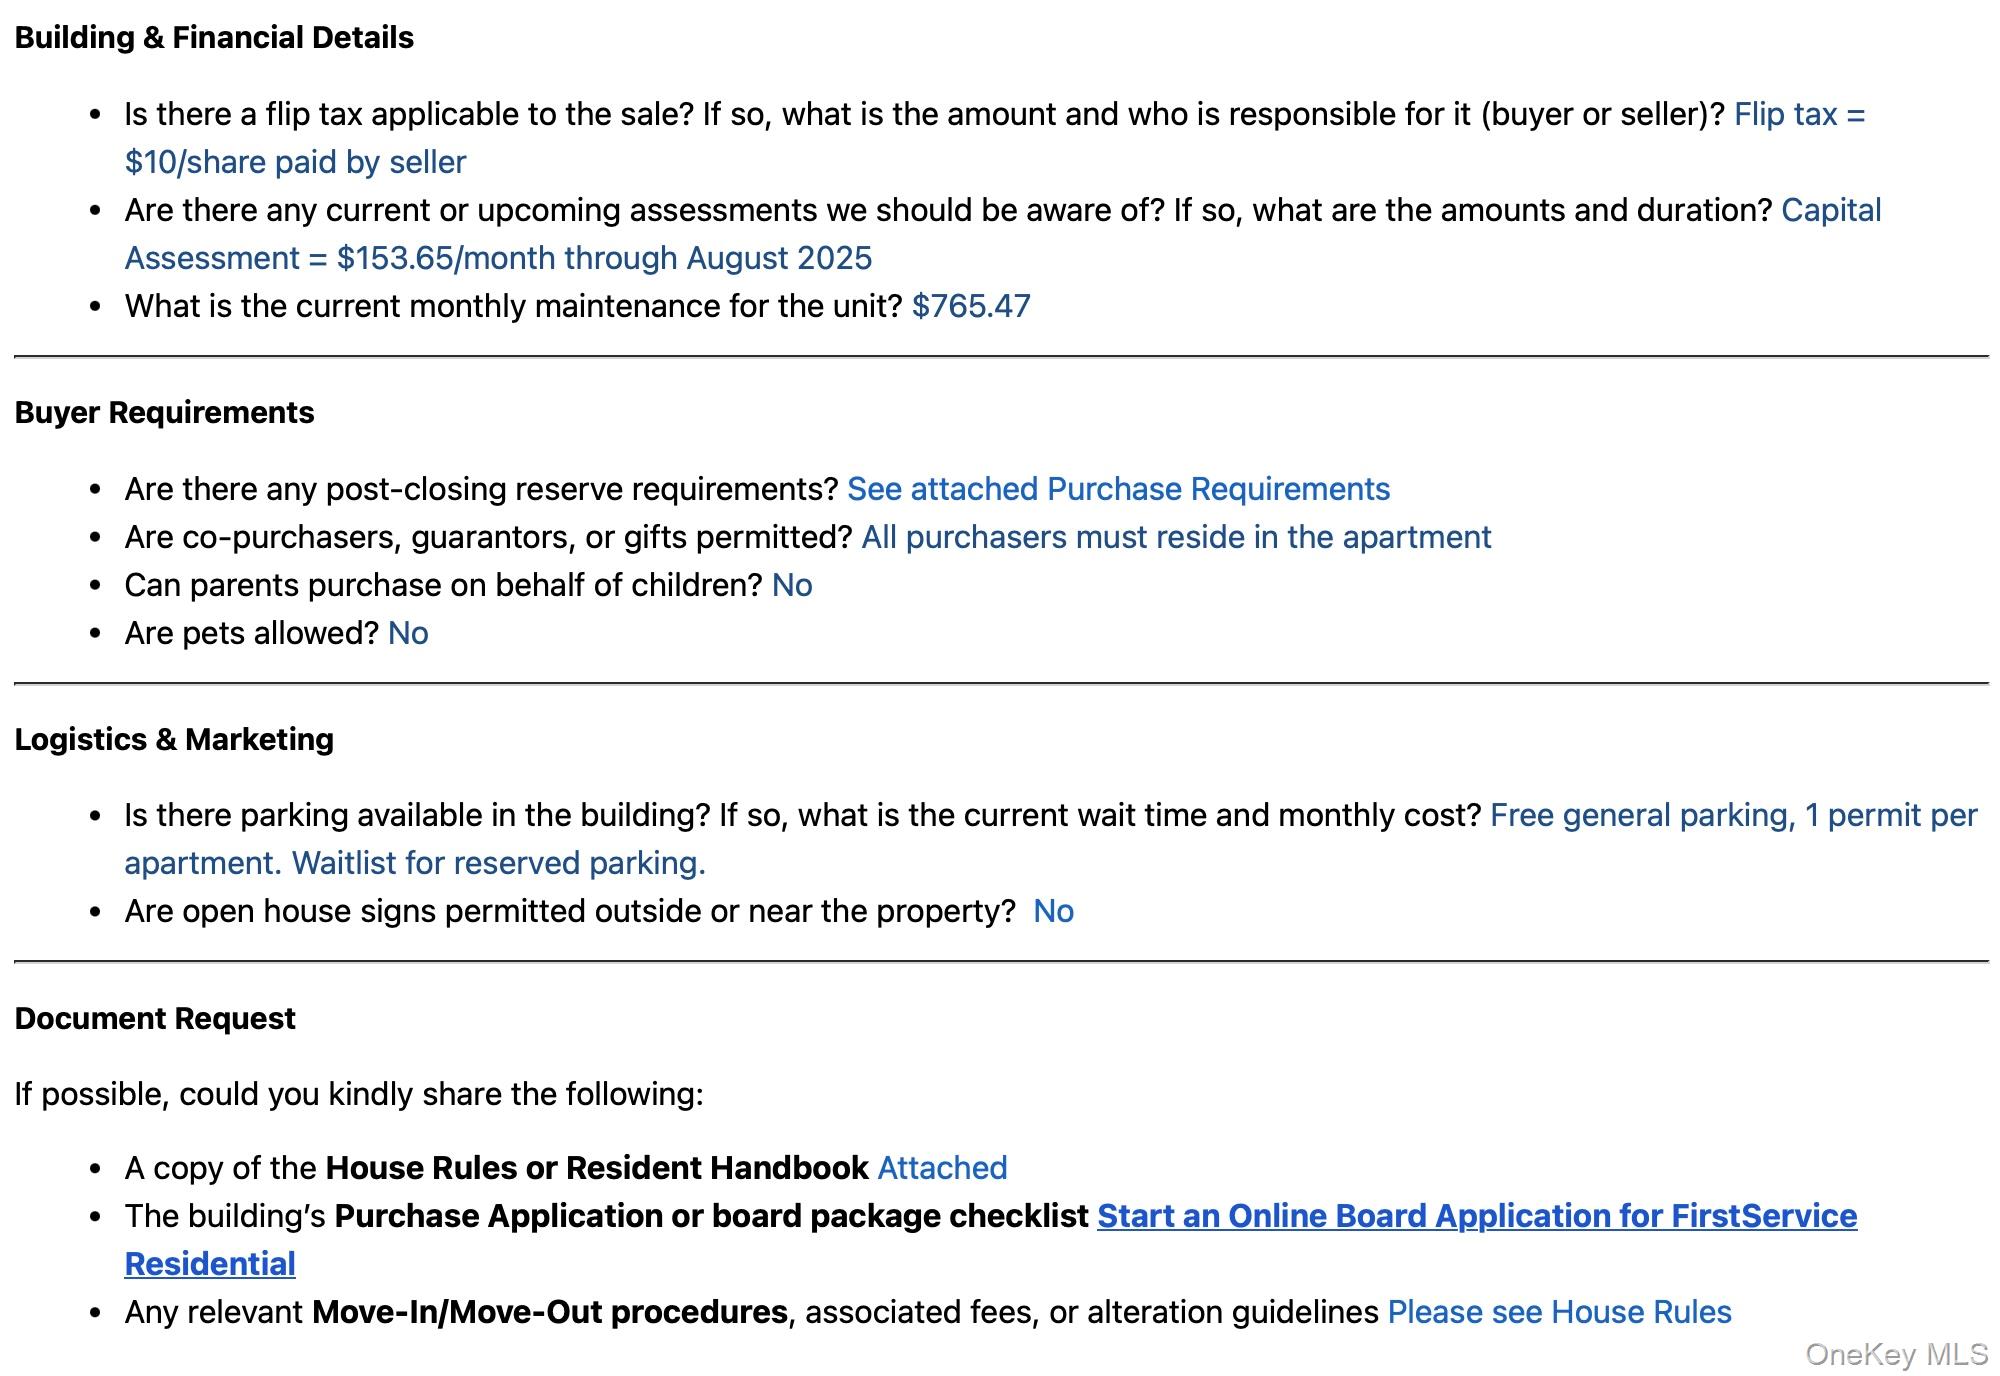Click 'No' answer for open house signs
This screenshot has width=2000, height=1376.
(1053, 911)
